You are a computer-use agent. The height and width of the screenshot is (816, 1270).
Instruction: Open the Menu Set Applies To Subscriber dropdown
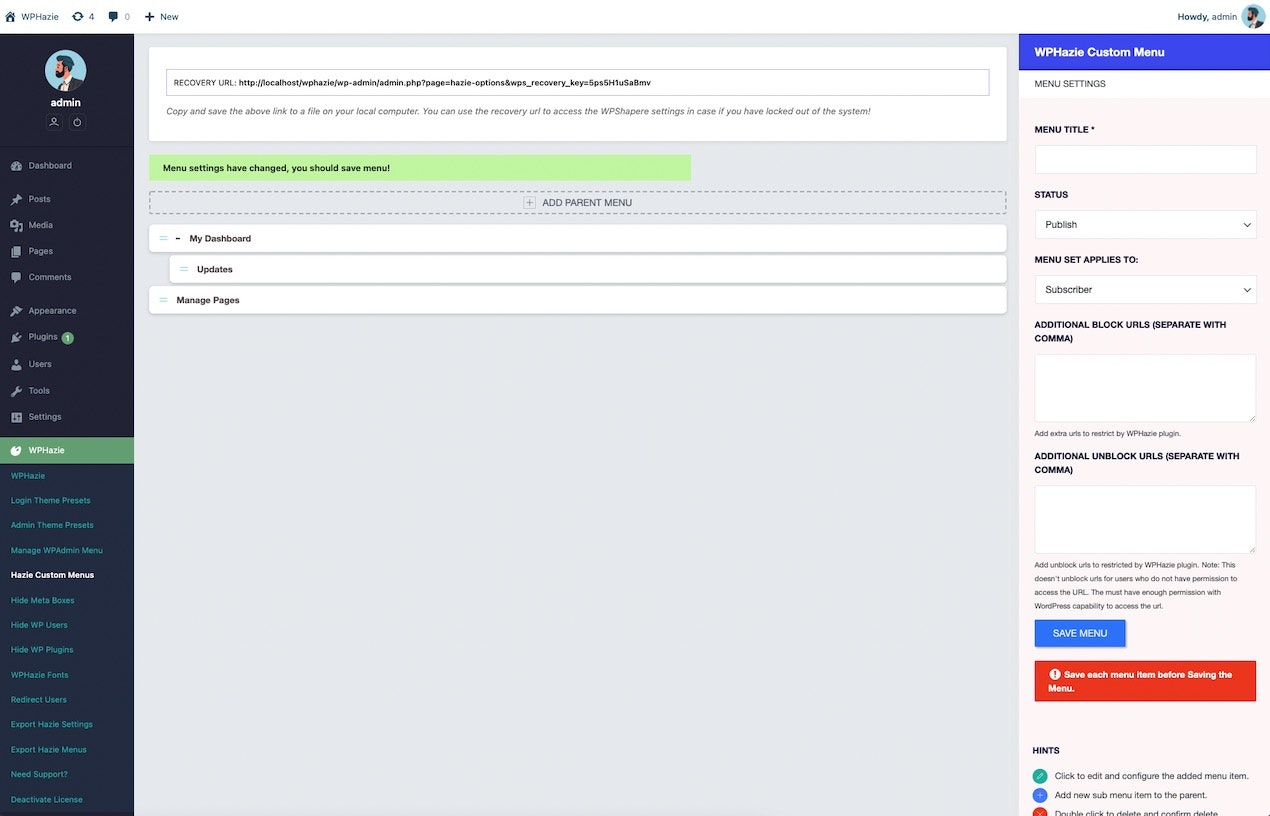[x=1145, y=290]
